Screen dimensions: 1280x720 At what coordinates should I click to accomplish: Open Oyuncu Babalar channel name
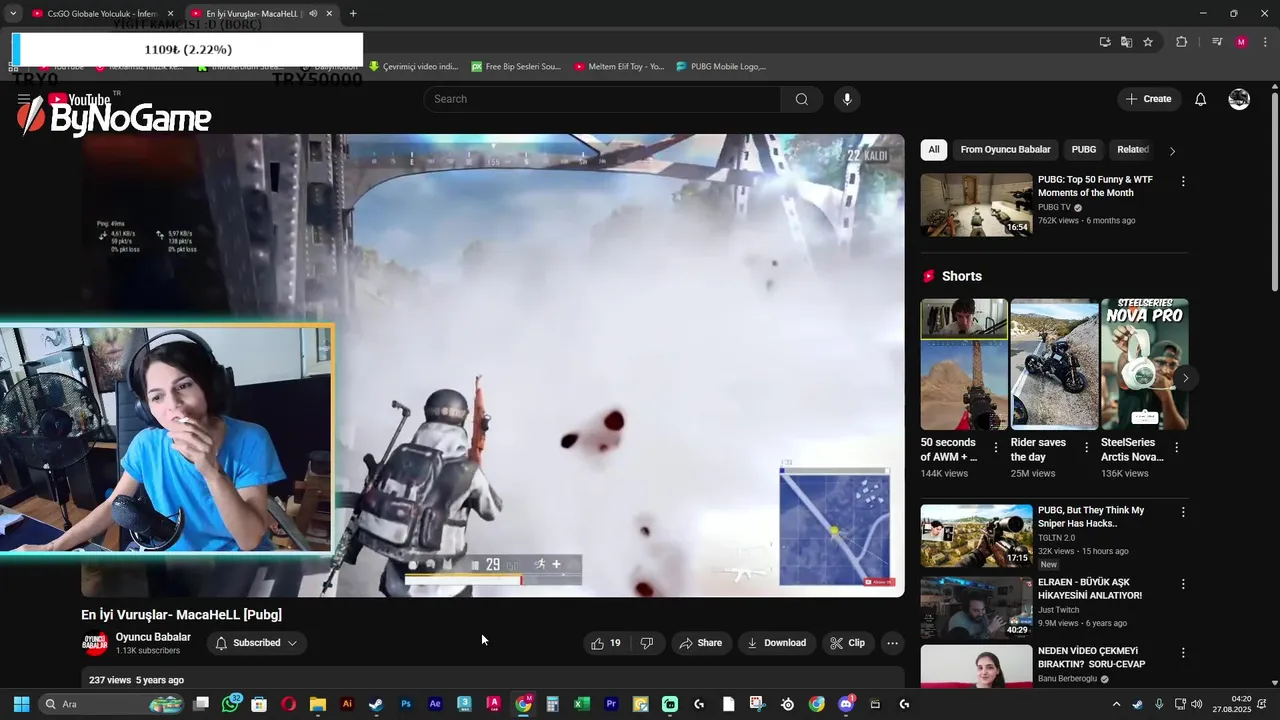point(153,637)
